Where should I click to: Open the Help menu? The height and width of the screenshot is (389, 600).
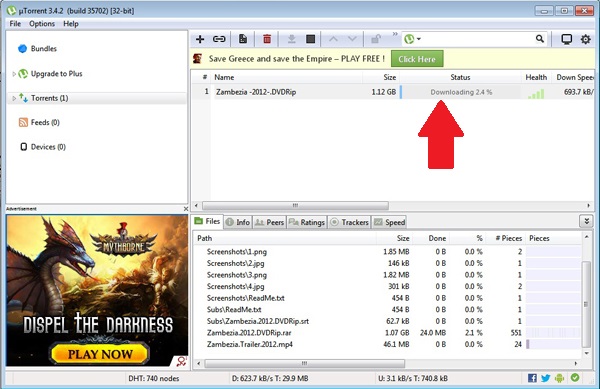tap(71, 24)
